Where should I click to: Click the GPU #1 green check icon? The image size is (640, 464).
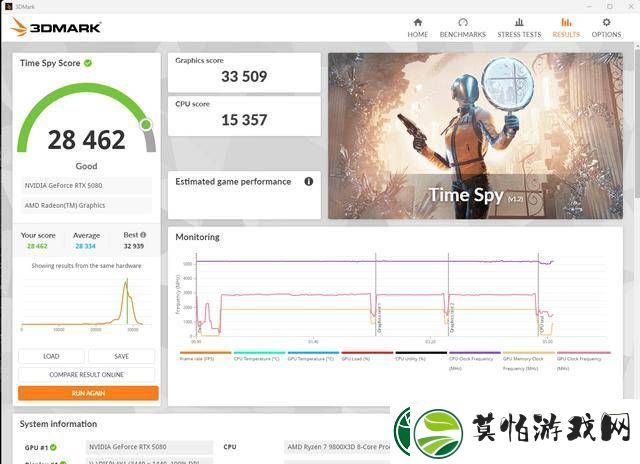coord(53,447)
